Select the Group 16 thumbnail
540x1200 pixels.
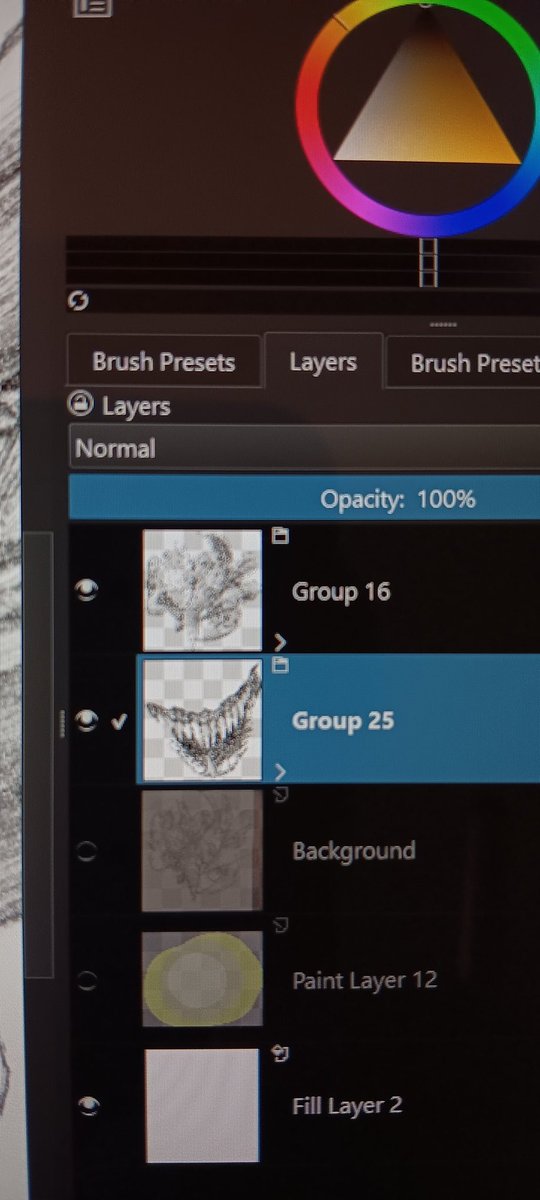click(x=203, y=590)
